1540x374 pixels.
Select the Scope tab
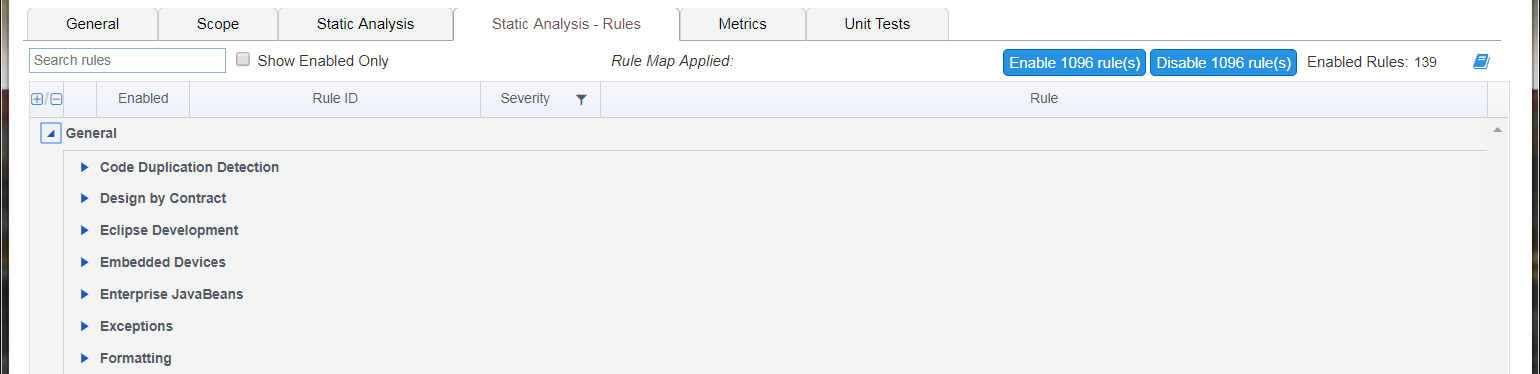(x=218, y=24)
